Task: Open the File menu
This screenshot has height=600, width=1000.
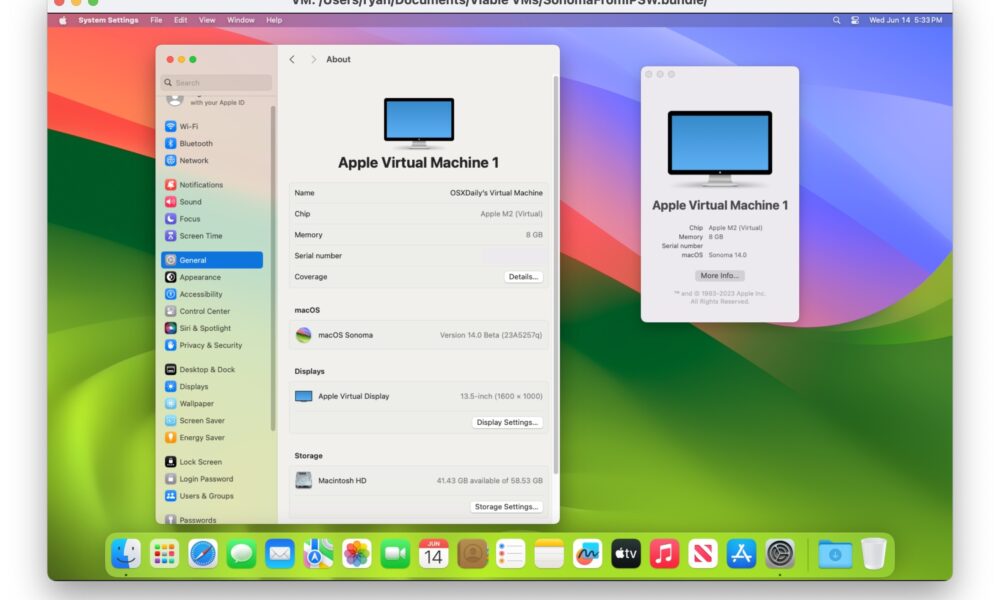Action: coord(156,20)
